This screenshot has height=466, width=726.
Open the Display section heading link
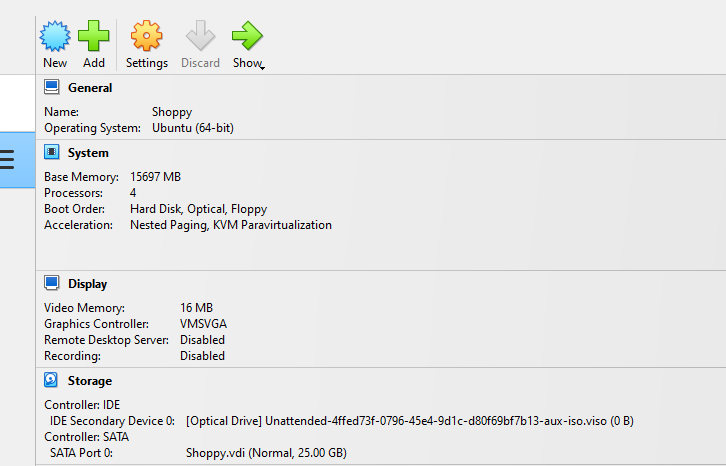pos(88,284)
